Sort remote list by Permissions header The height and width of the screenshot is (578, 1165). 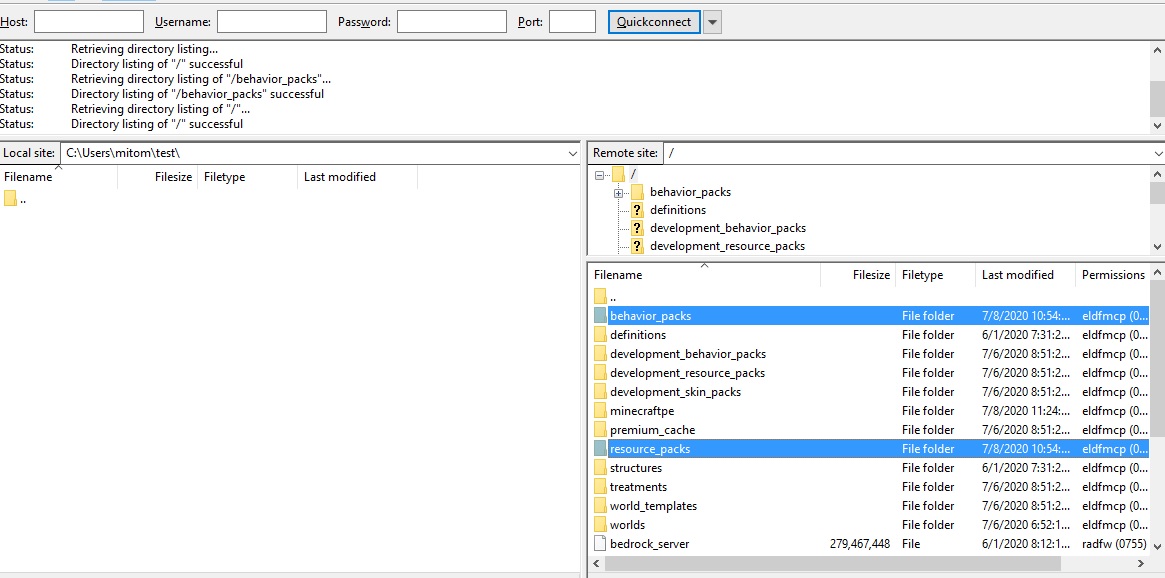click(x=1113, y=275)
